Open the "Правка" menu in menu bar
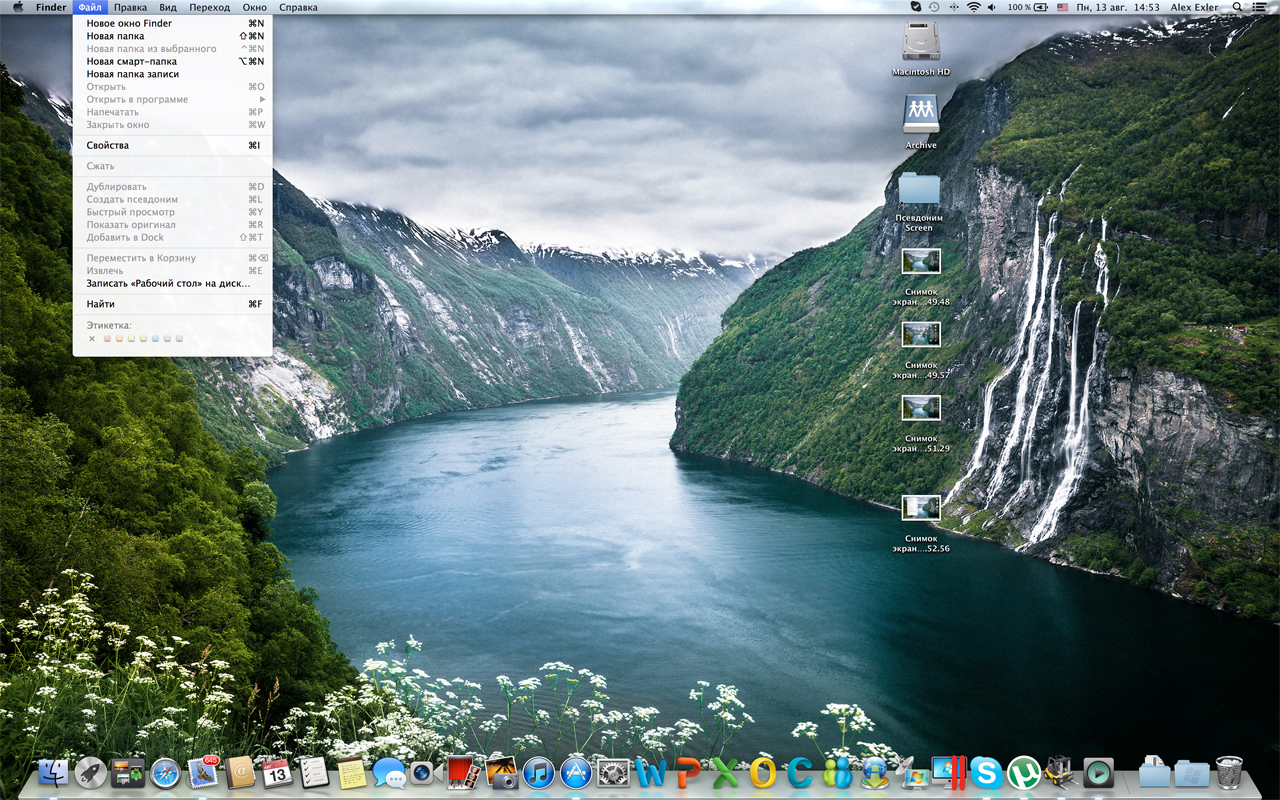 click(x=130, y=7)
